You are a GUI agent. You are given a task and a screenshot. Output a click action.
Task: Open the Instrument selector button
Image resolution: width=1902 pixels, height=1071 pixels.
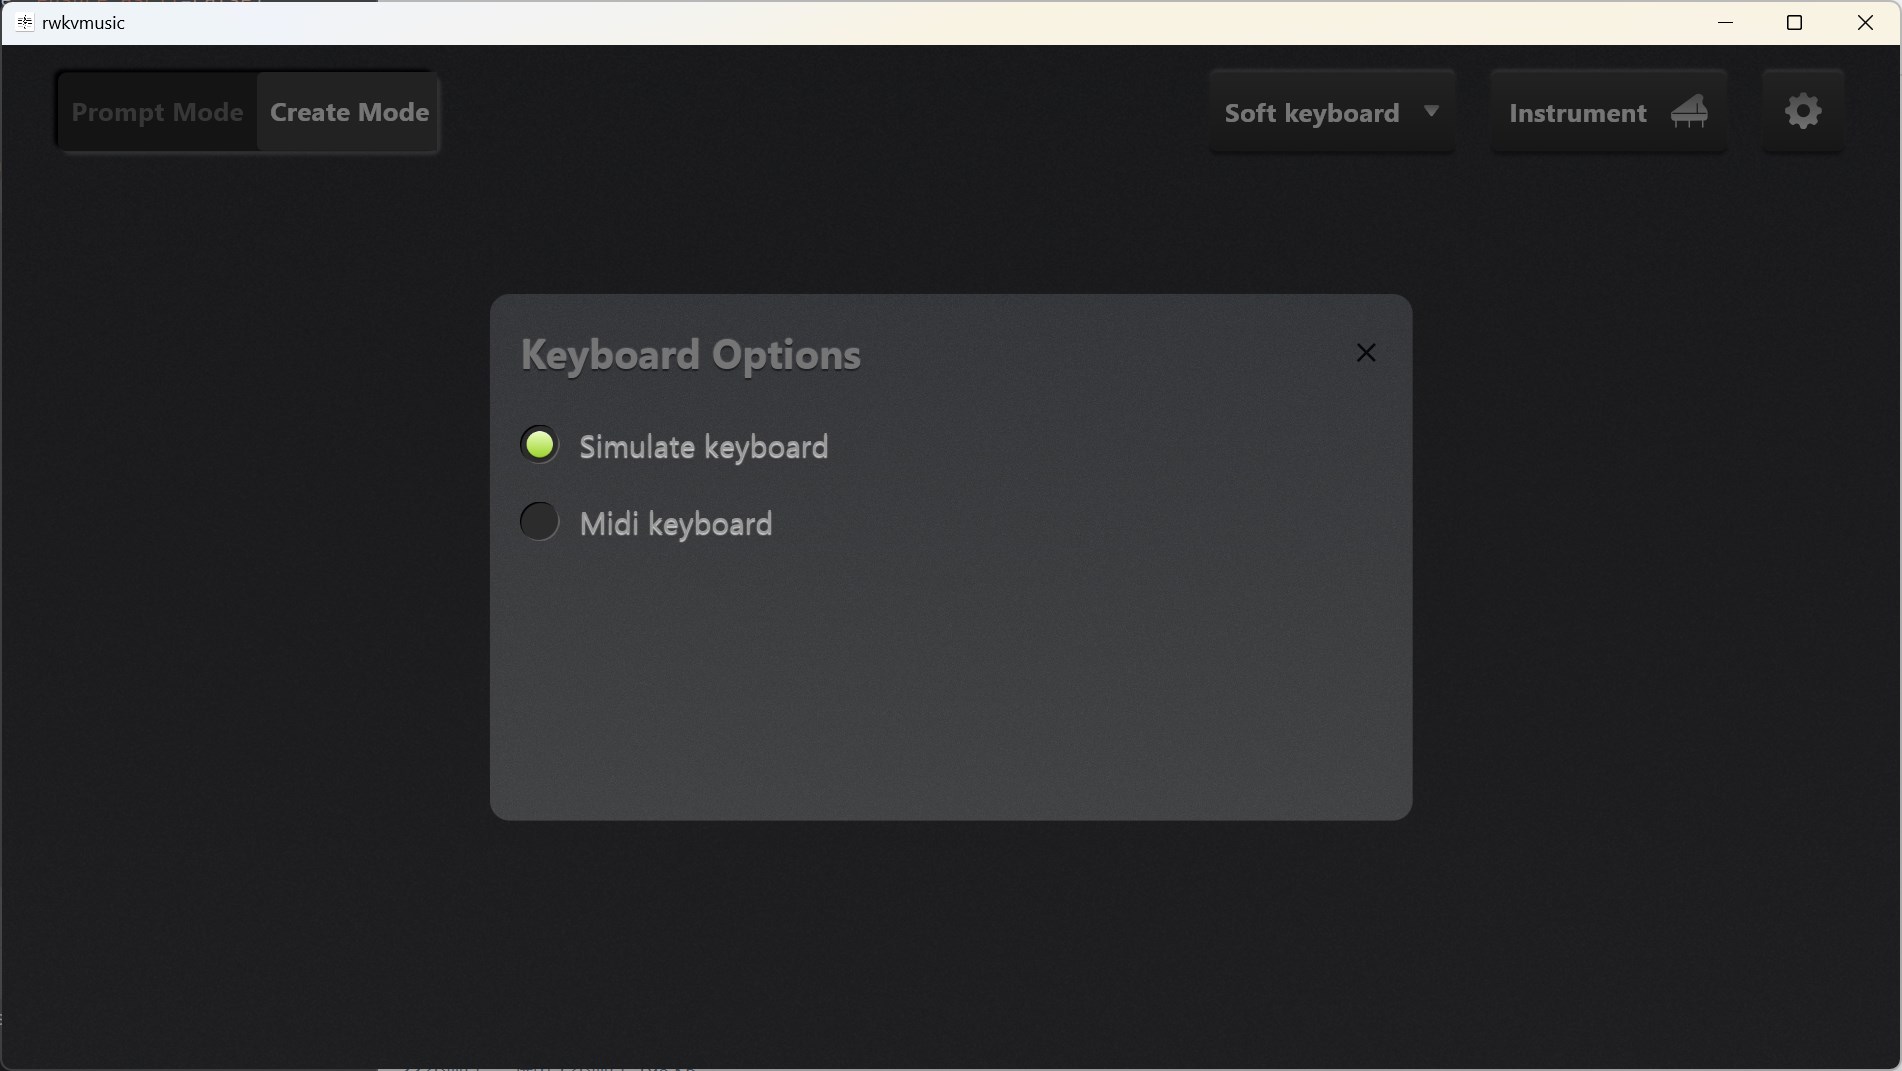(x=1578, y=113)
